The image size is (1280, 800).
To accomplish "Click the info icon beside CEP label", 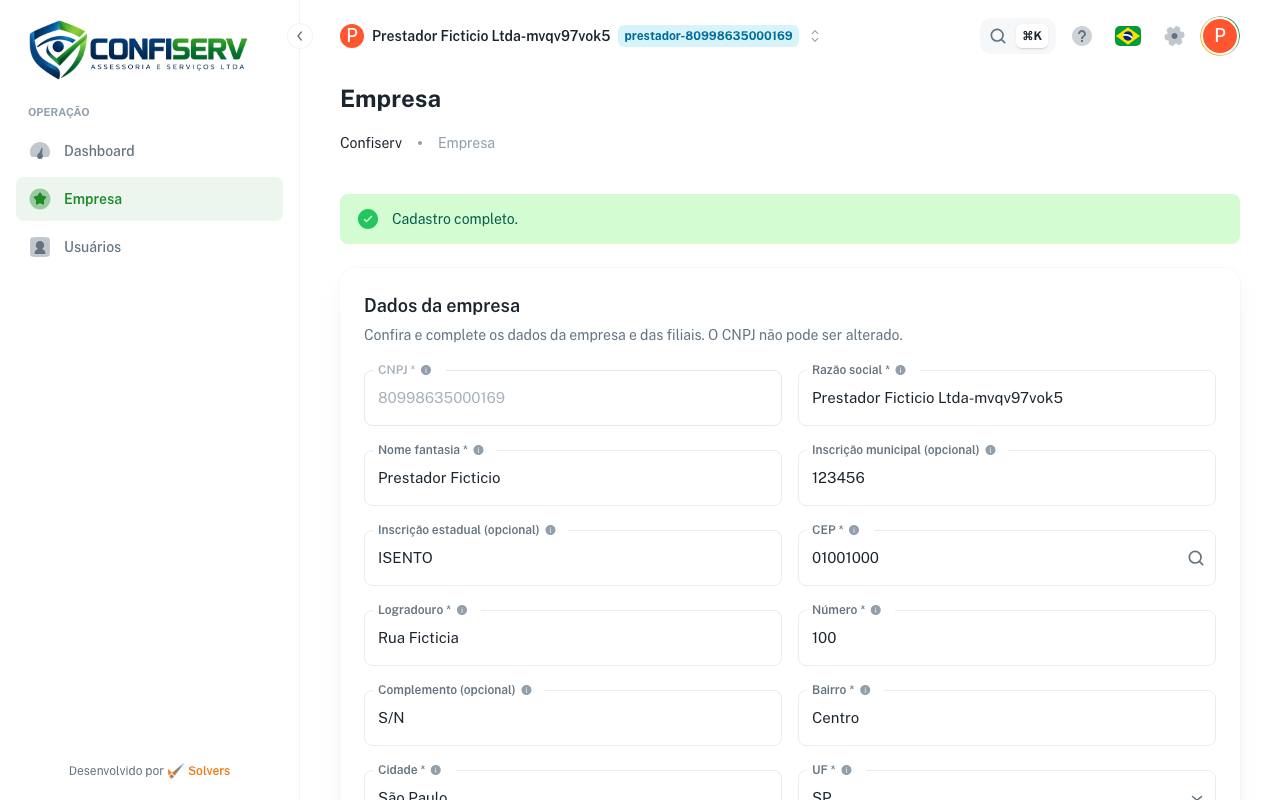I will 853,530.
